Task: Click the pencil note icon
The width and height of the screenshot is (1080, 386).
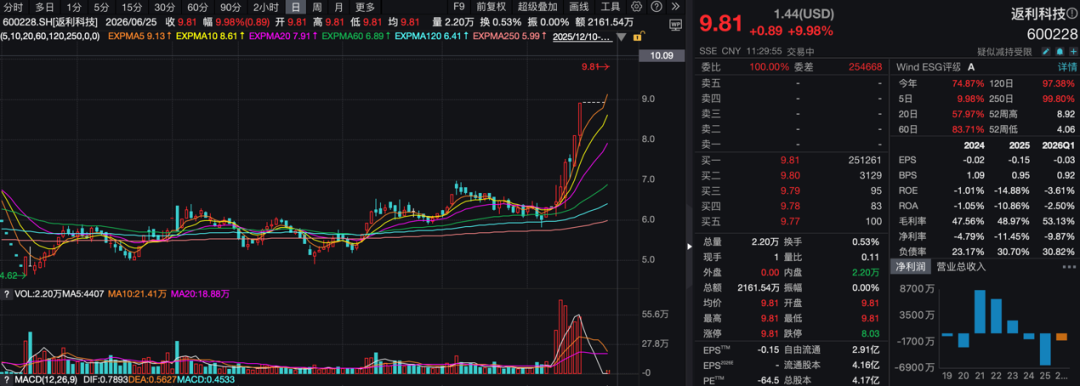Action: (x=1046, y=52)
